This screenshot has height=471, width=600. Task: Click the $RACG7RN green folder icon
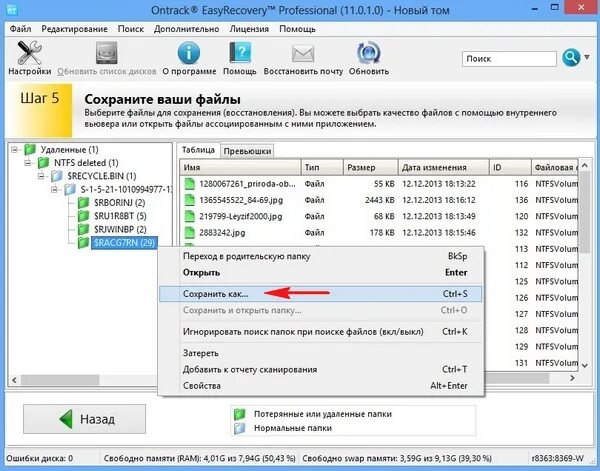(x=83, y=243)
